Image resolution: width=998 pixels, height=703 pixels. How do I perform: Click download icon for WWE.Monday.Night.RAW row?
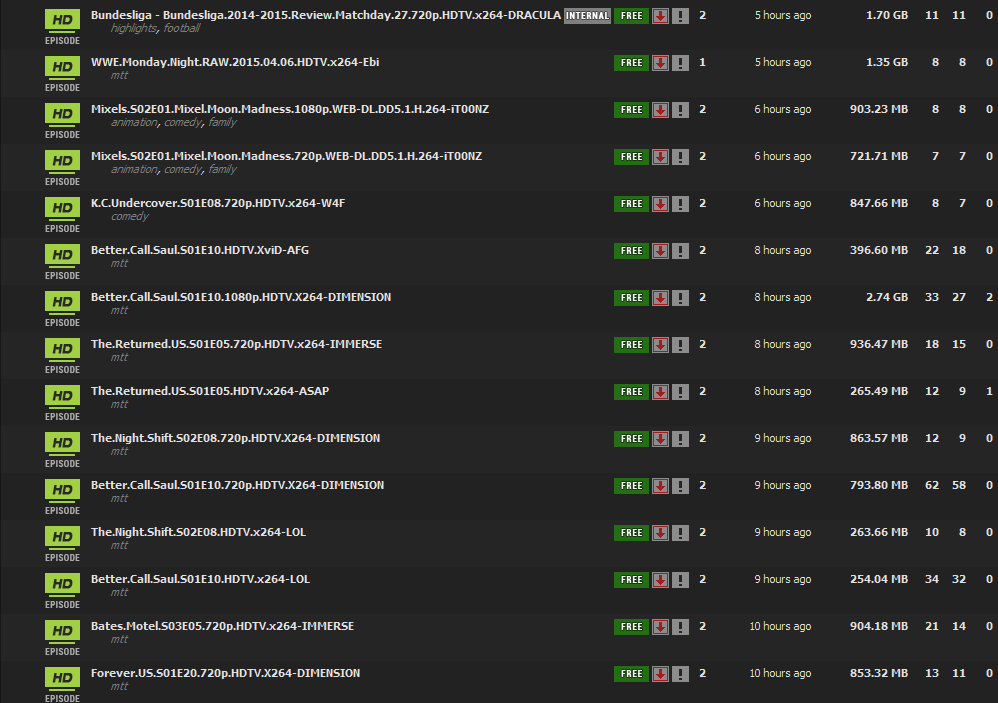660,63
